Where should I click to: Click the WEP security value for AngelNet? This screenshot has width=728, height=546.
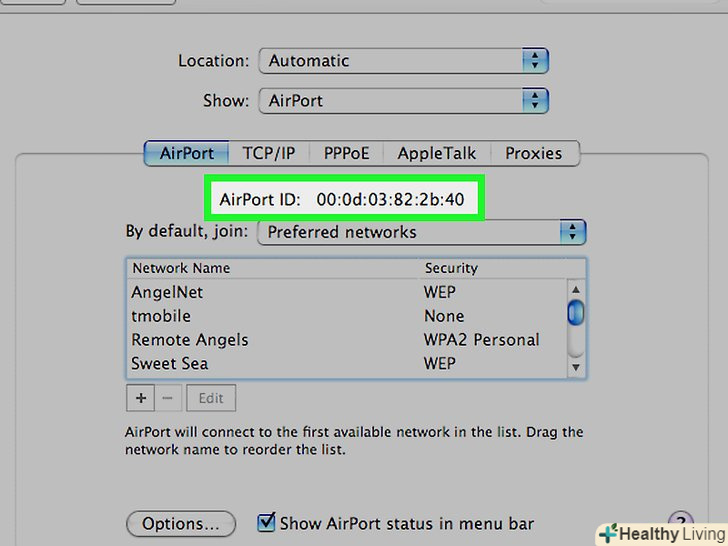(x=440, y=292)
